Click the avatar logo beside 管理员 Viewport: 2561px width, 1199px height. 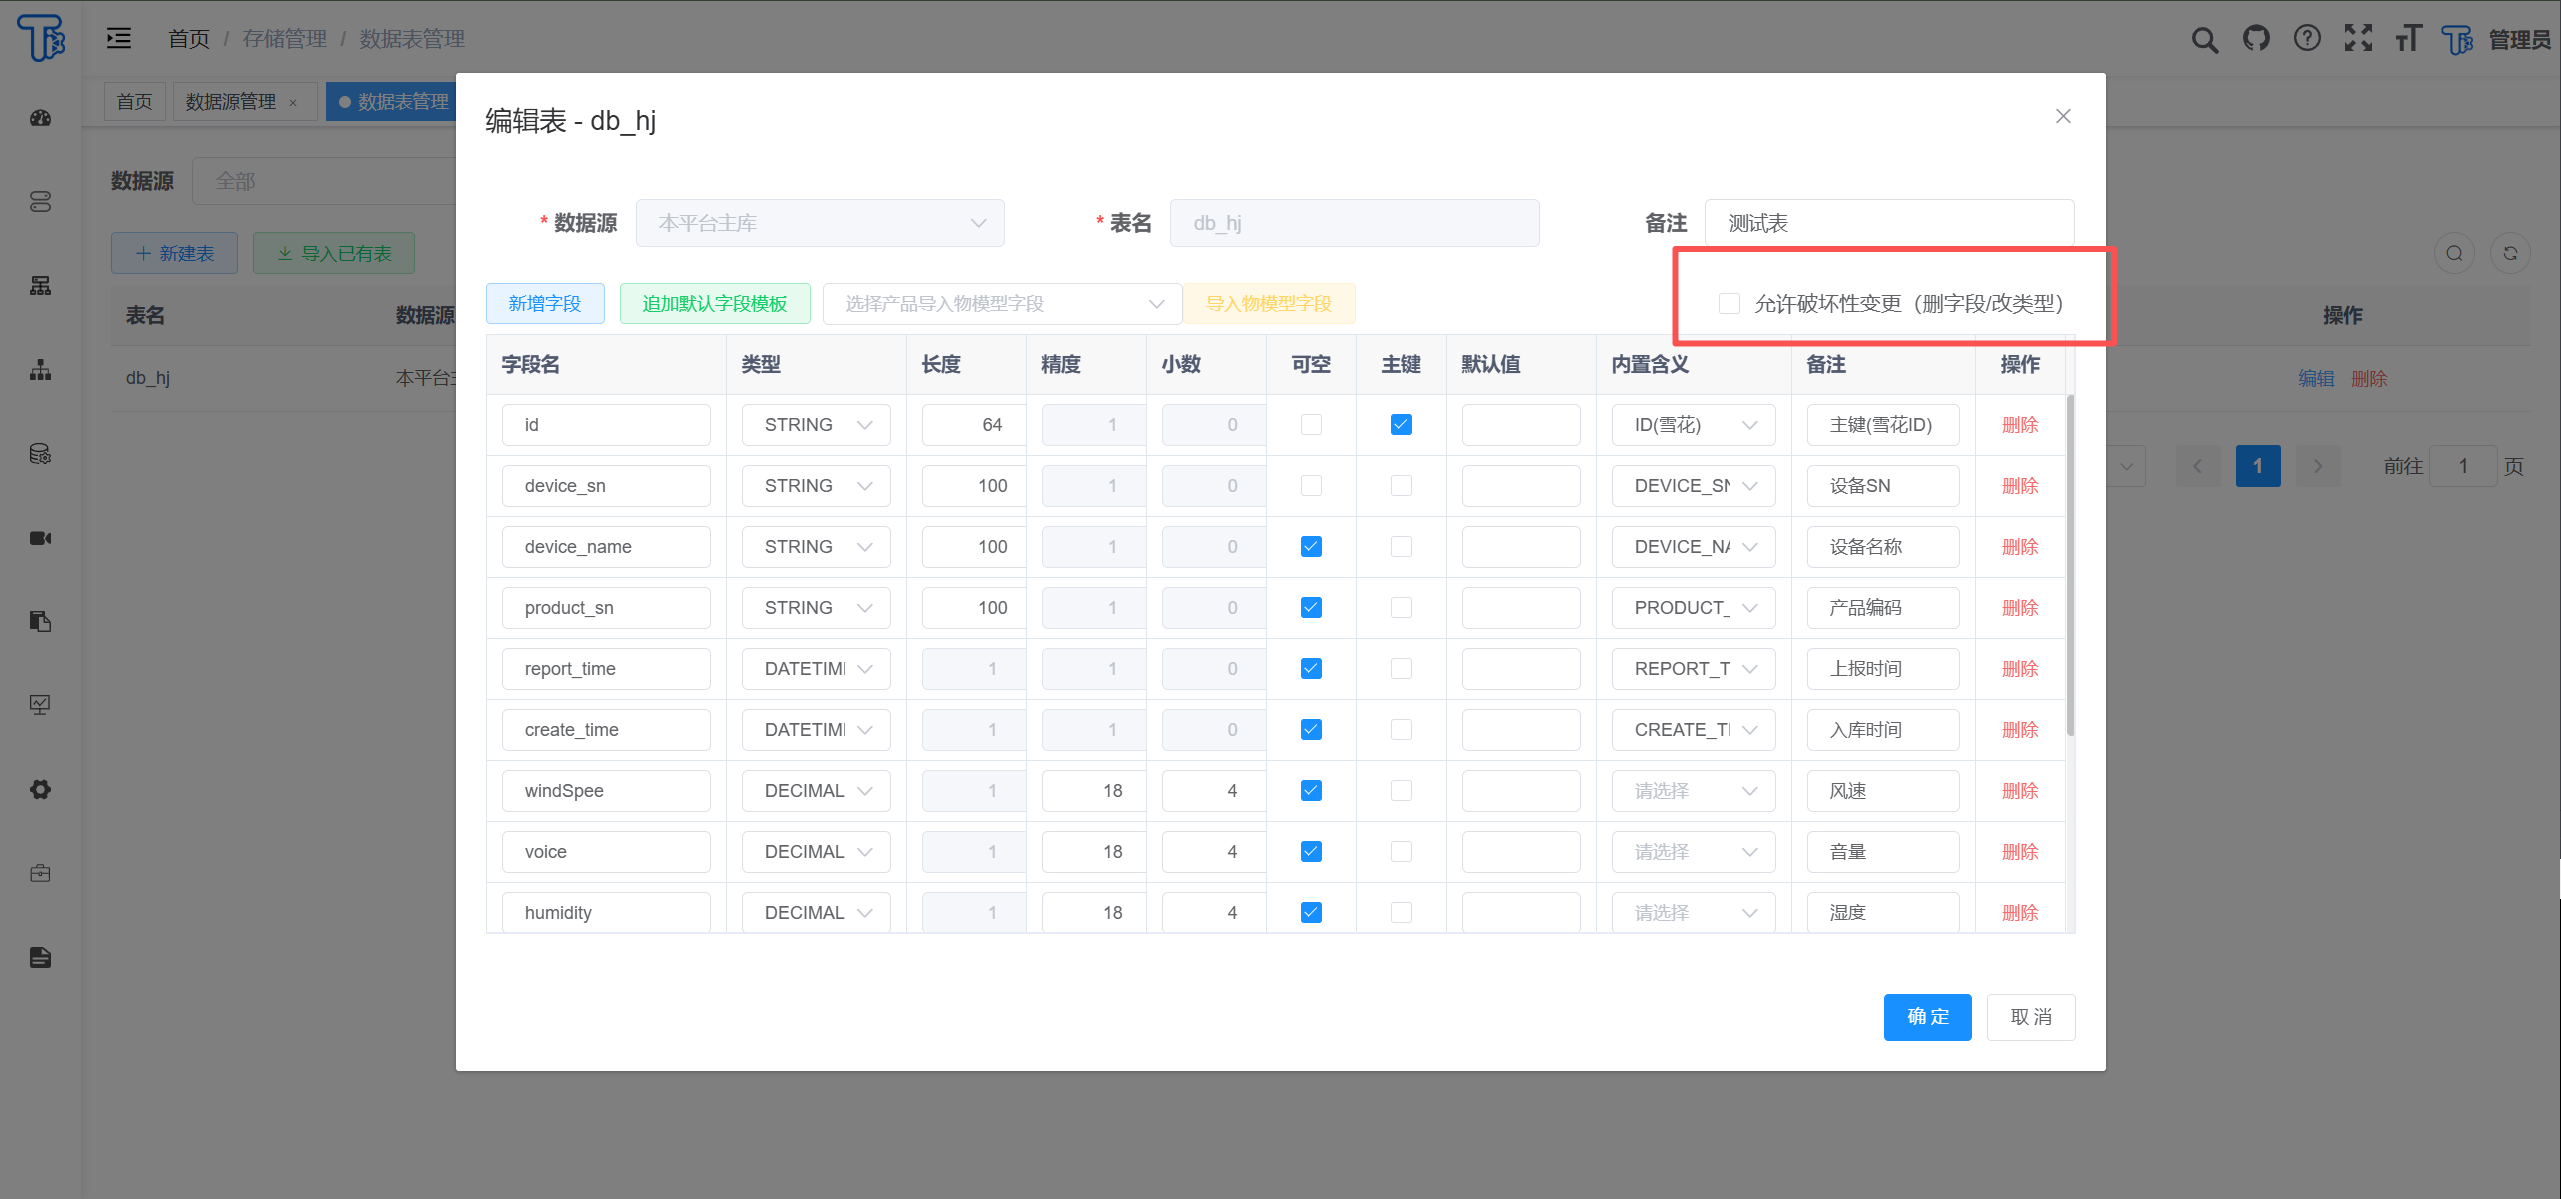[2457, 39]
